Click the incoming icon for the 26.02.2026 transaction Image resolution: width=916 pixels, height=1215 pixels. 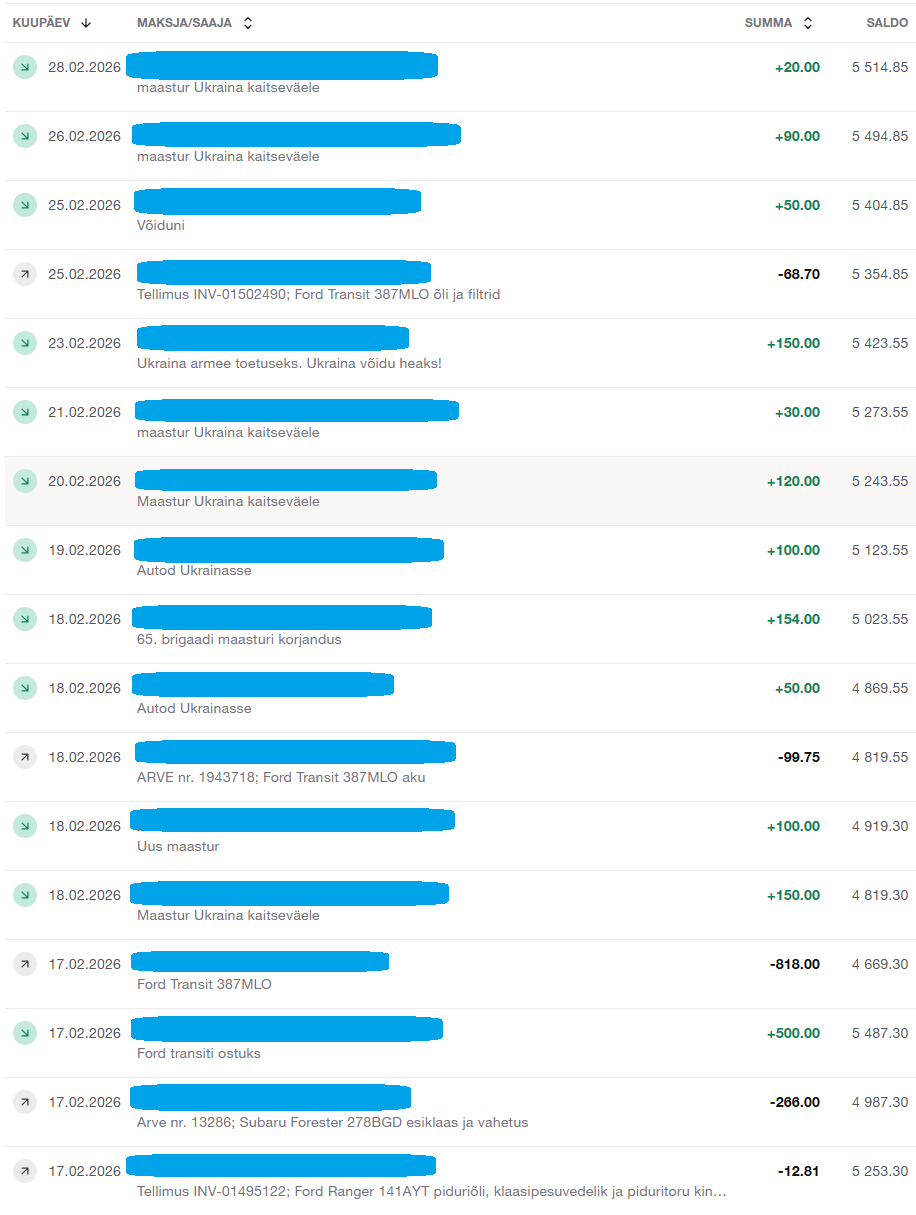tap(24, 136)
